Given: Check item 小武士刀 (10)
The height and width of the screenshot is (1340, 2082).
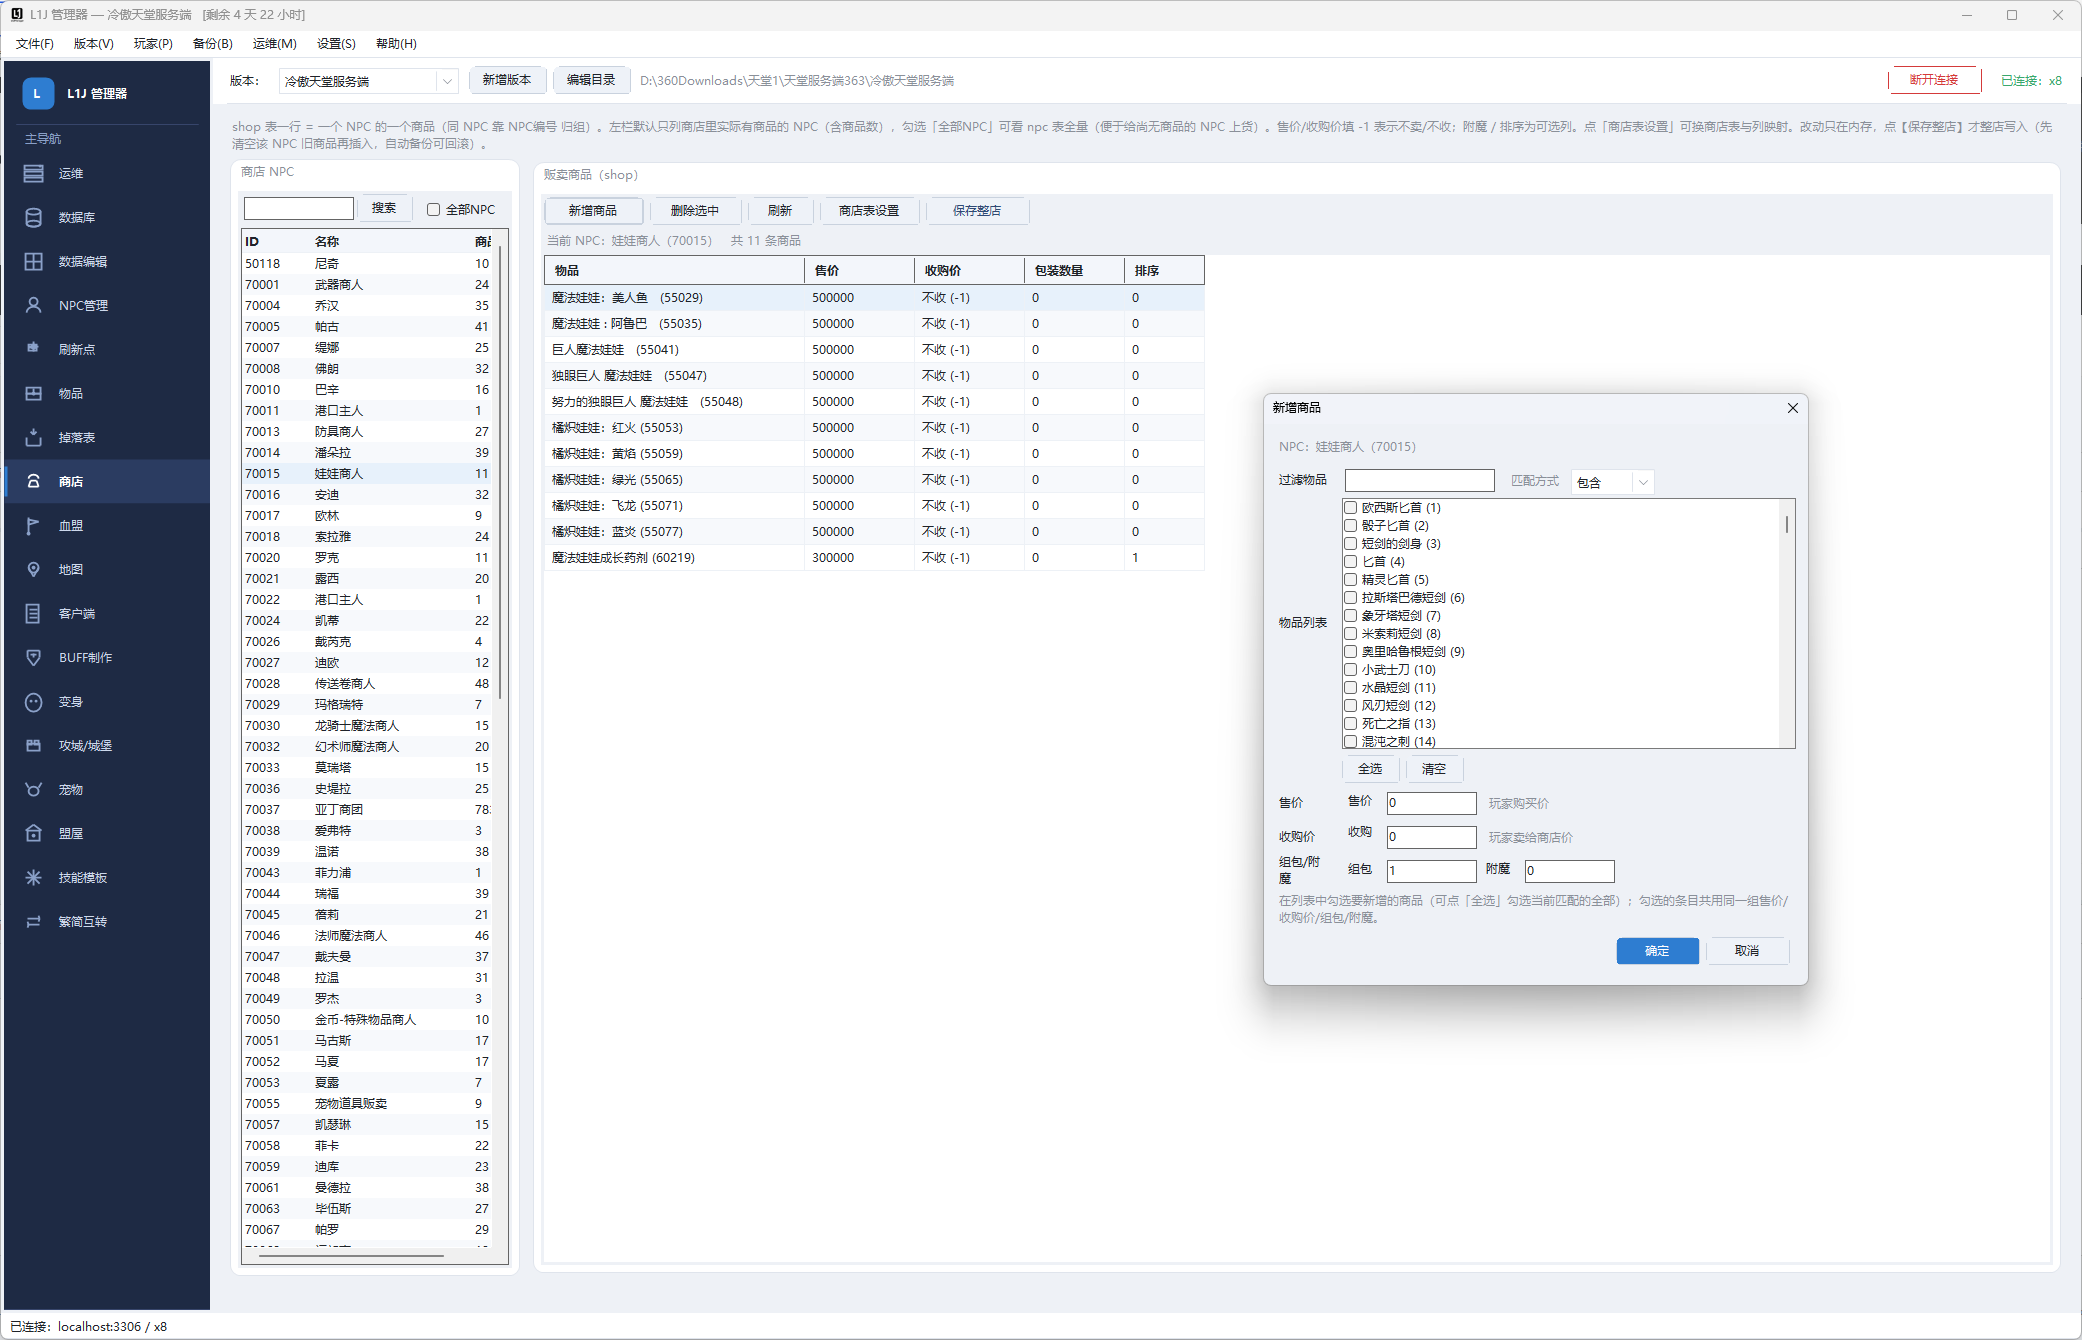Looking at the screenshot, I should pos(1350,669).
